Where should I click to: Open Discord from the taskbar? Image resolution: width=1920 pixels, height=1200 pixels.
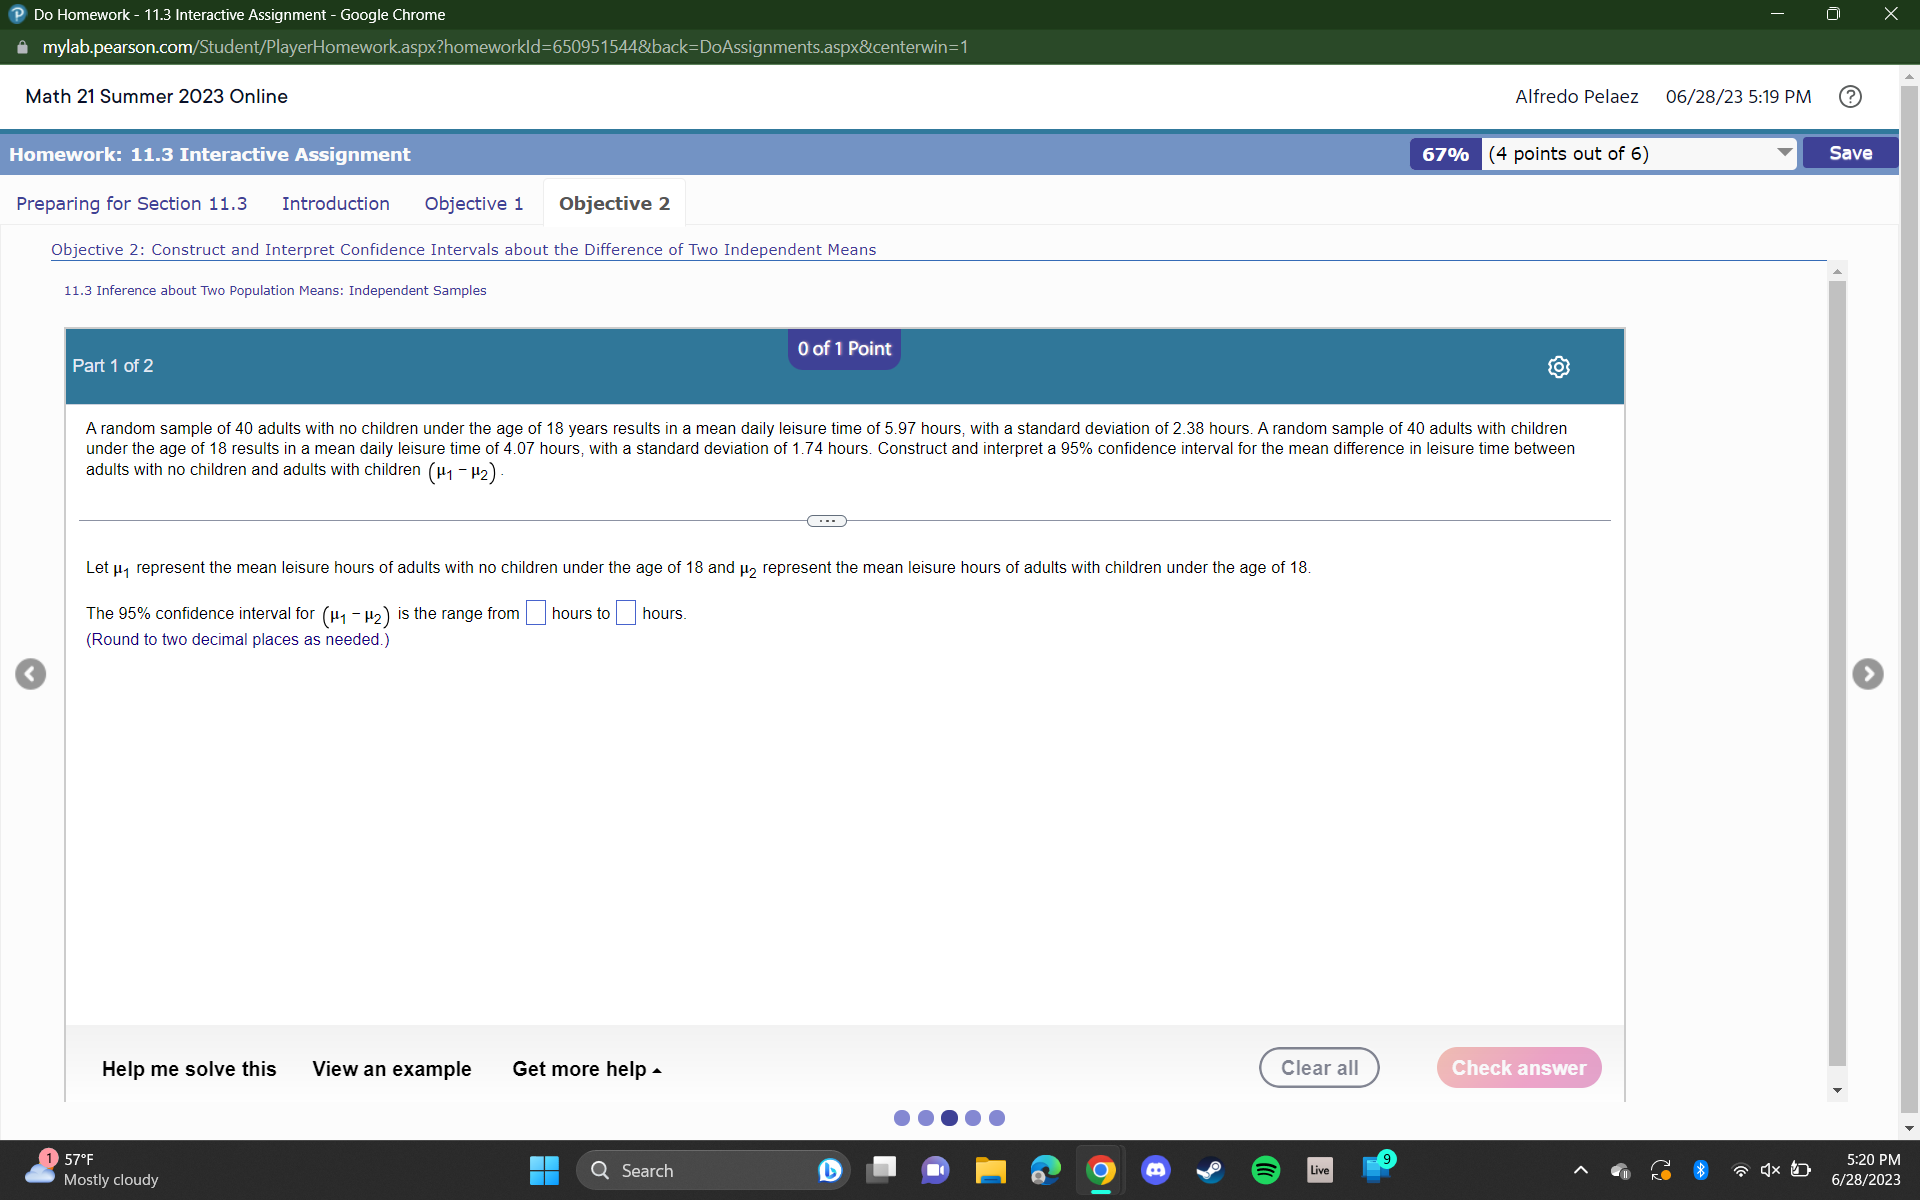(x=1155, y=1169)
